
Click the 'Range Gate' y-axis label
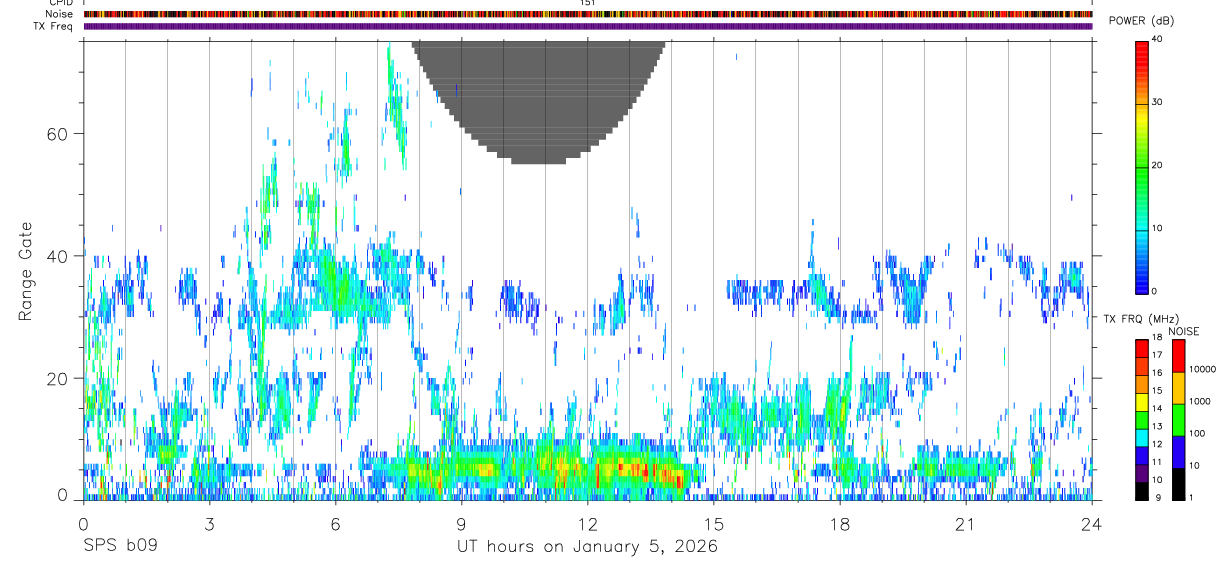27,271
